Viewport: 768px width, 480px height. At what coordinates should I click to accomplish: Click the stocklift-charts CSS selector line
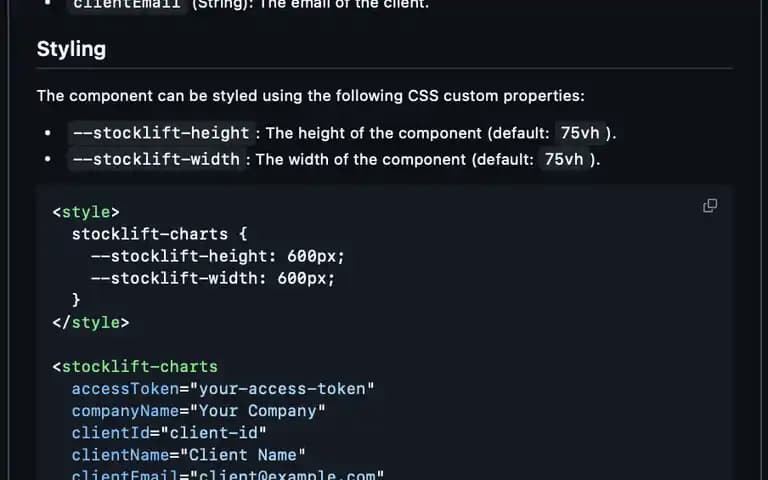(x=160, y=234)
